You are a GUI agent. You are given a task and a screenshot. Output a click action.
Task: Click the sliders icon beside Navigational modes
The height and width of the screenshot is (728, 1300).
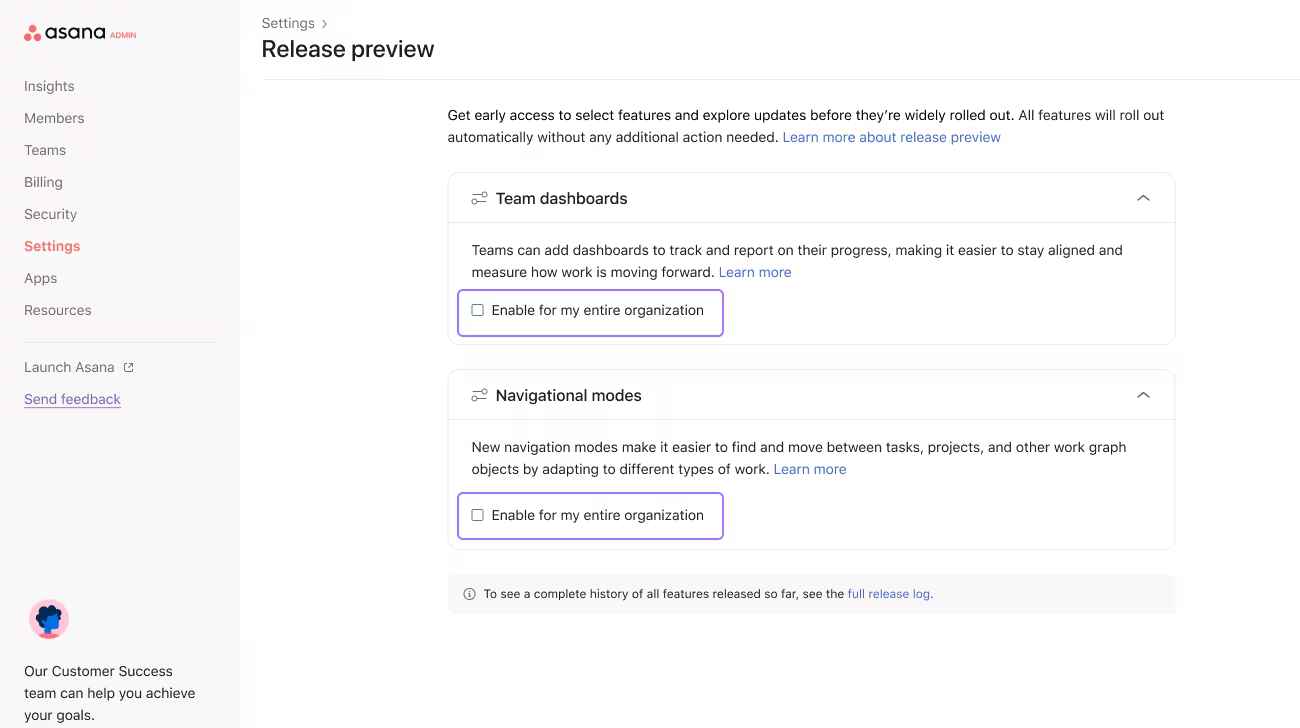478,395
